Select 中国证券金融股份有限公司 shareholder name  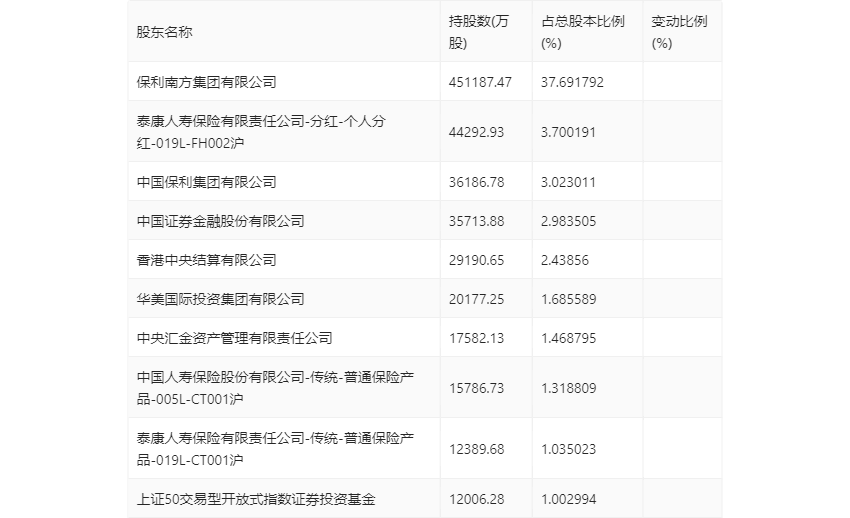pos(221,221)
